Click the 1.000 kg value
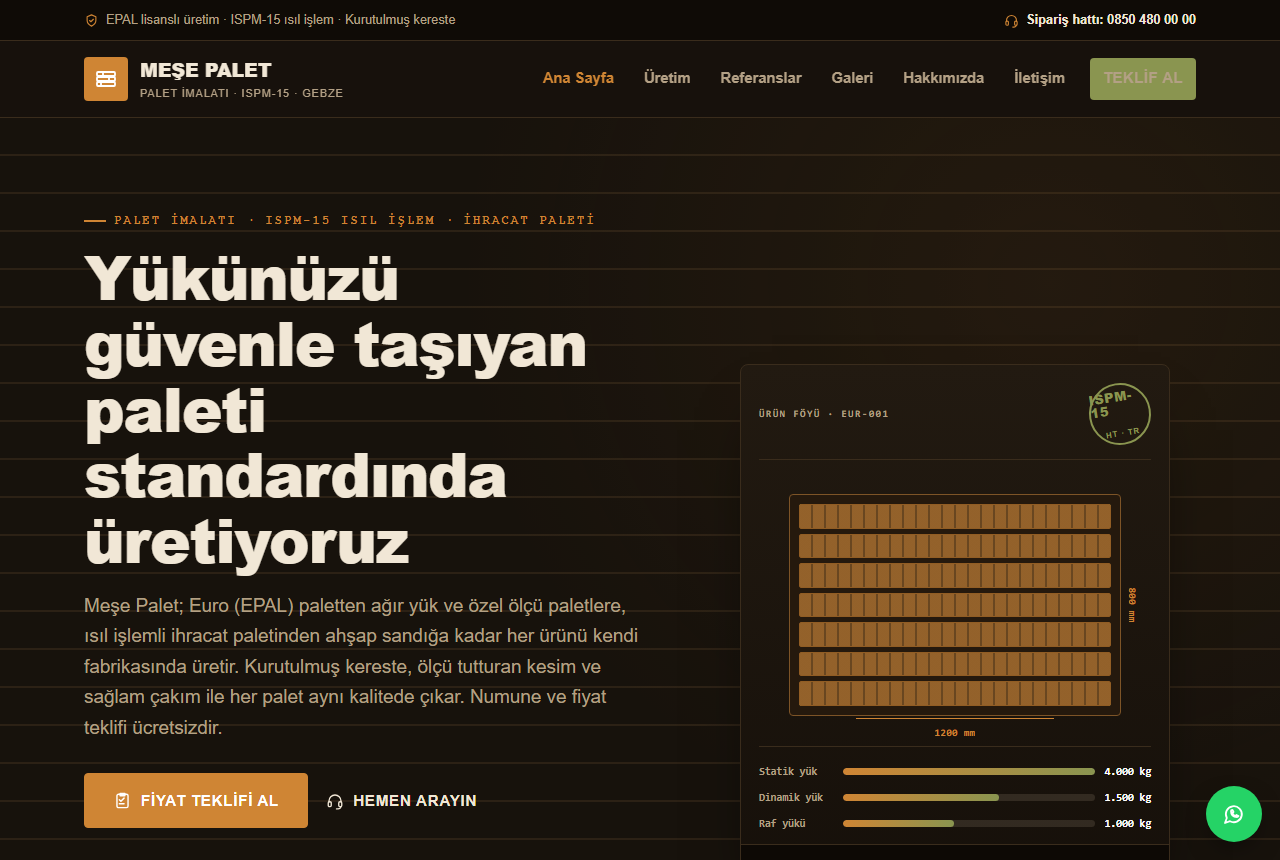1280x860 pixels. 1128,824
